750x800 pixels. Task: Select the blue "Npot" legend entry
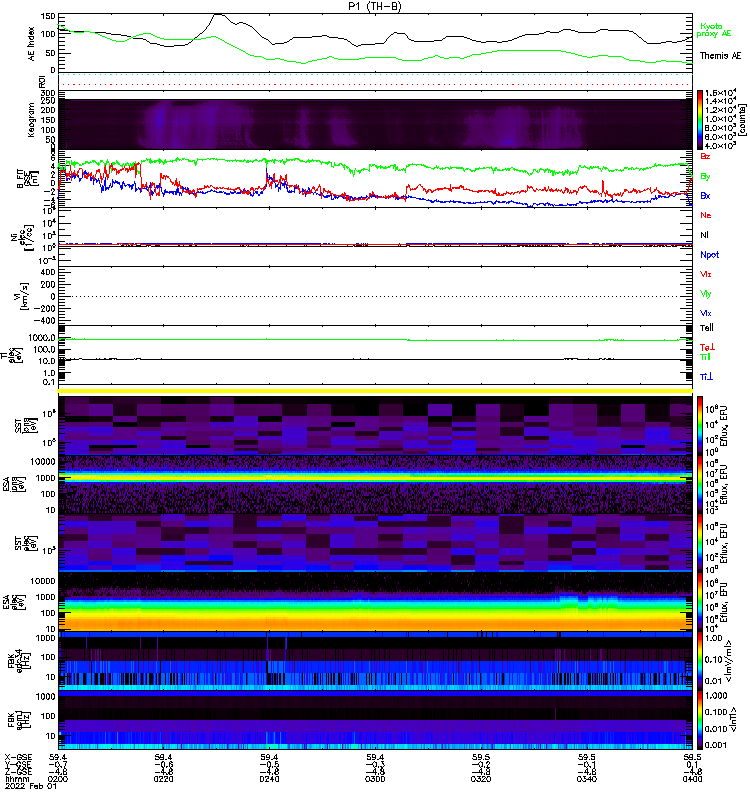click(x=710, y=255)
